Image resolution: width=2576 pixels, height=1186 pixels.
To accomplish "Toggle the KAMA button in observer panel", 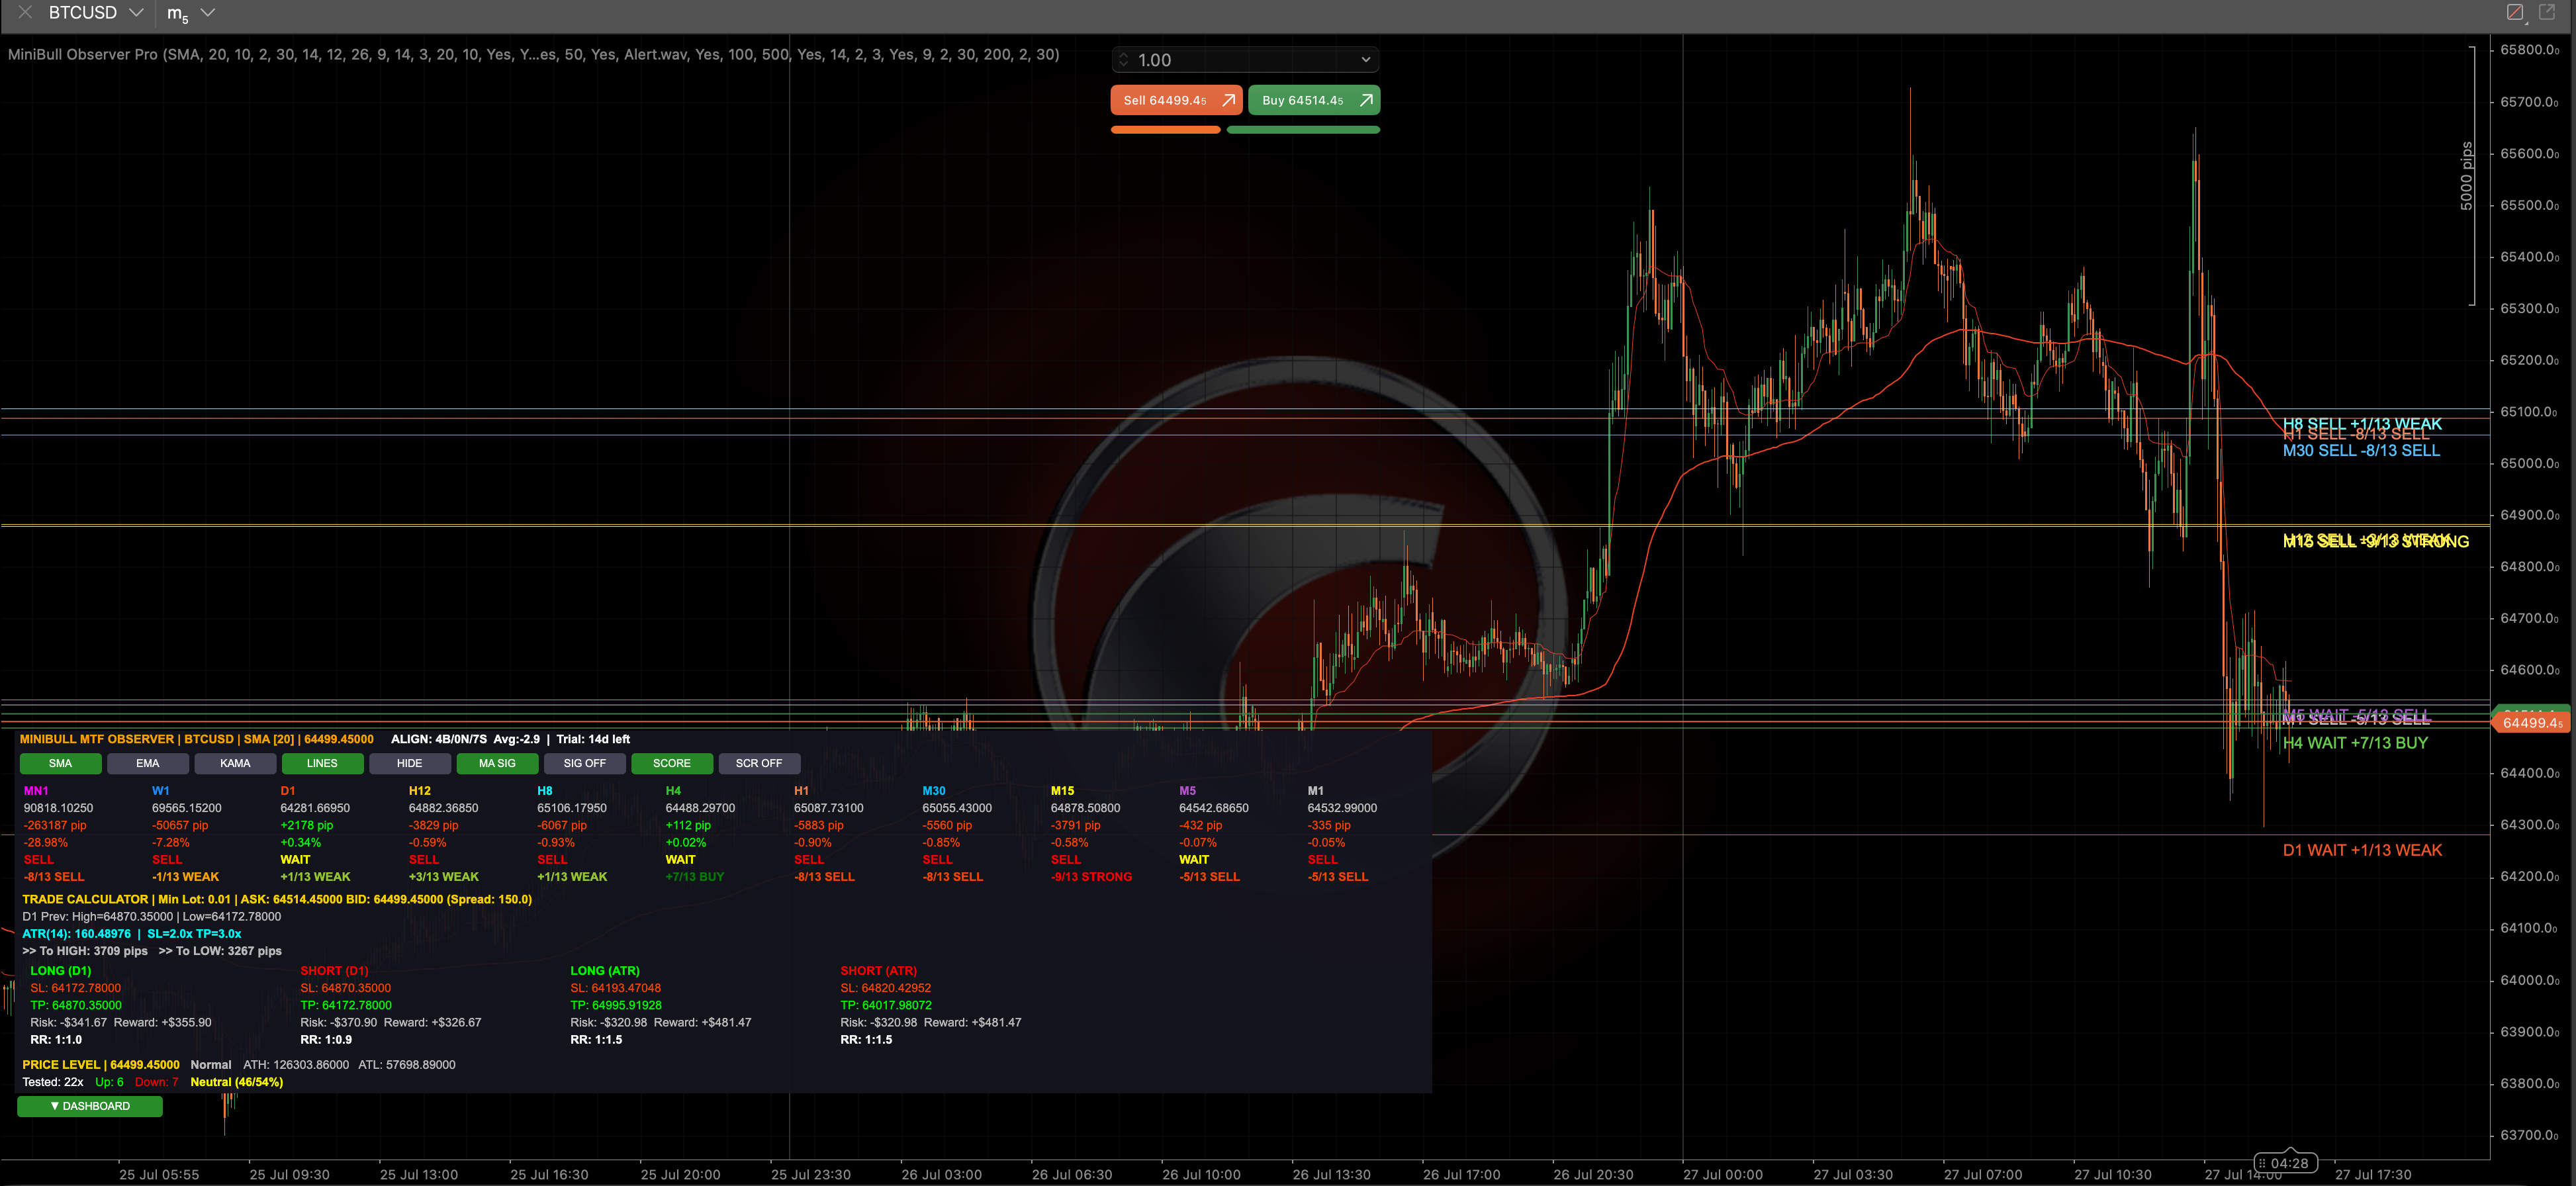I will pos(235,763).
